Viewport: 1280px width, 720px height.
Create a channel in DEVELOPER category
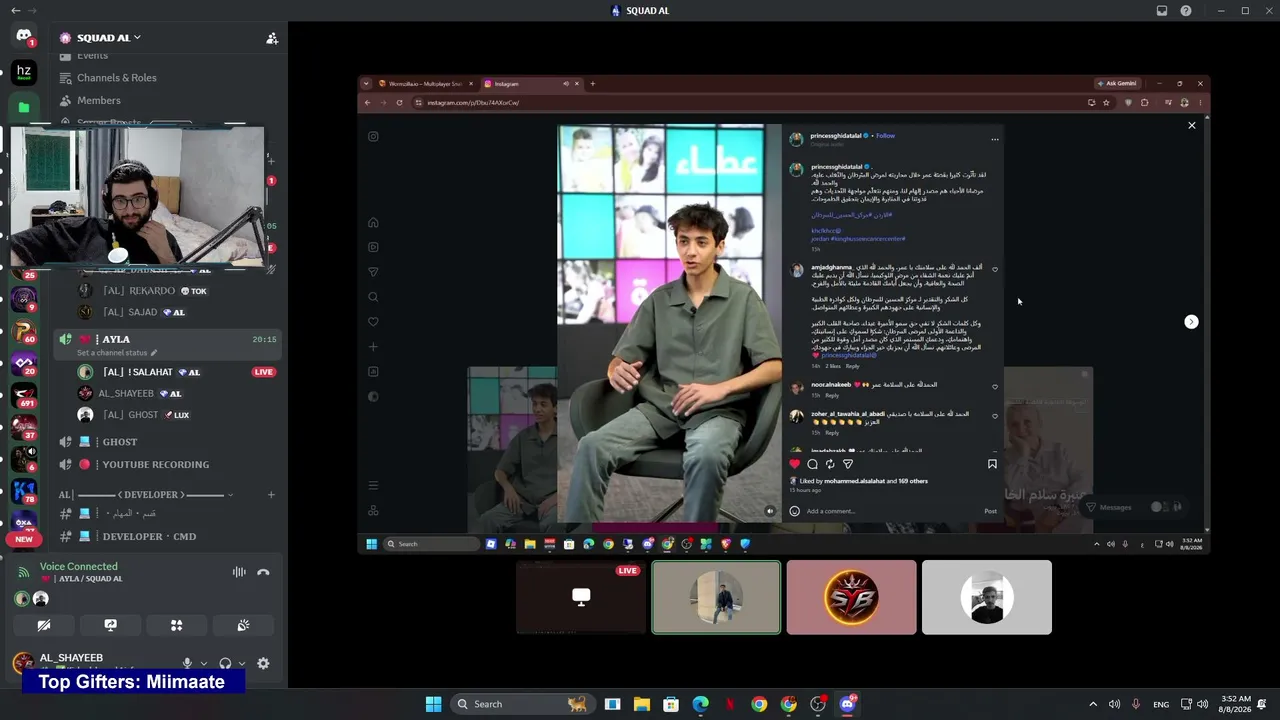271,495
